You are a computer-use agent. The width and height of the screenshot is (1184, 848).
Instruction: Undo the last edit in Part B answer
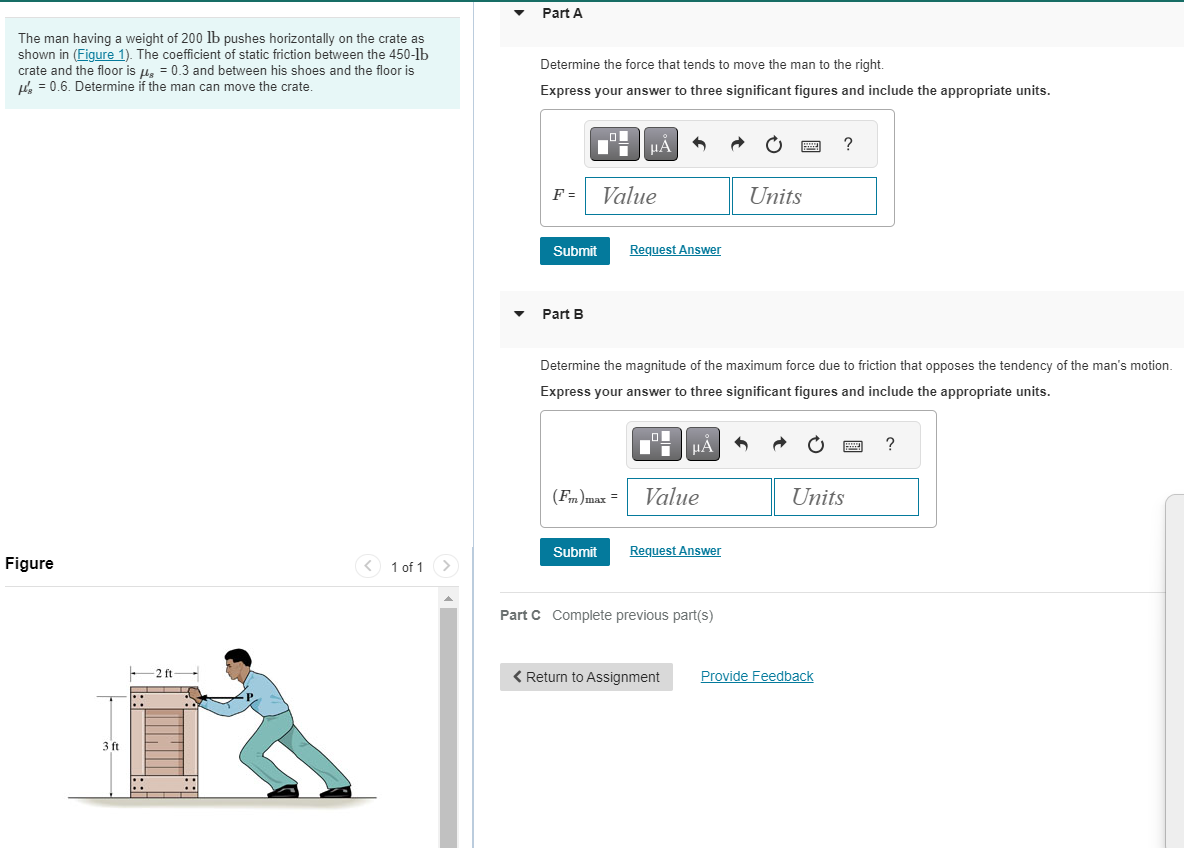pos(742,444)
